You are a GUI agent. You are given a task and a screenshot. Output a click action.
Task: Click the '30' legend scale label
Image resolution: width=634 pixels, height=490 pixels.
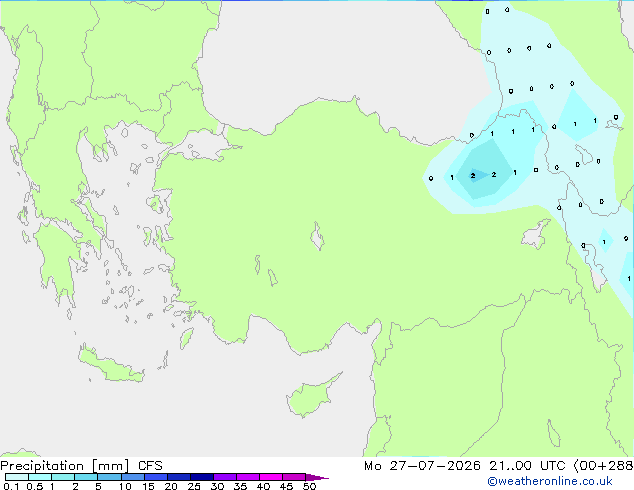[x=217, y=486]
